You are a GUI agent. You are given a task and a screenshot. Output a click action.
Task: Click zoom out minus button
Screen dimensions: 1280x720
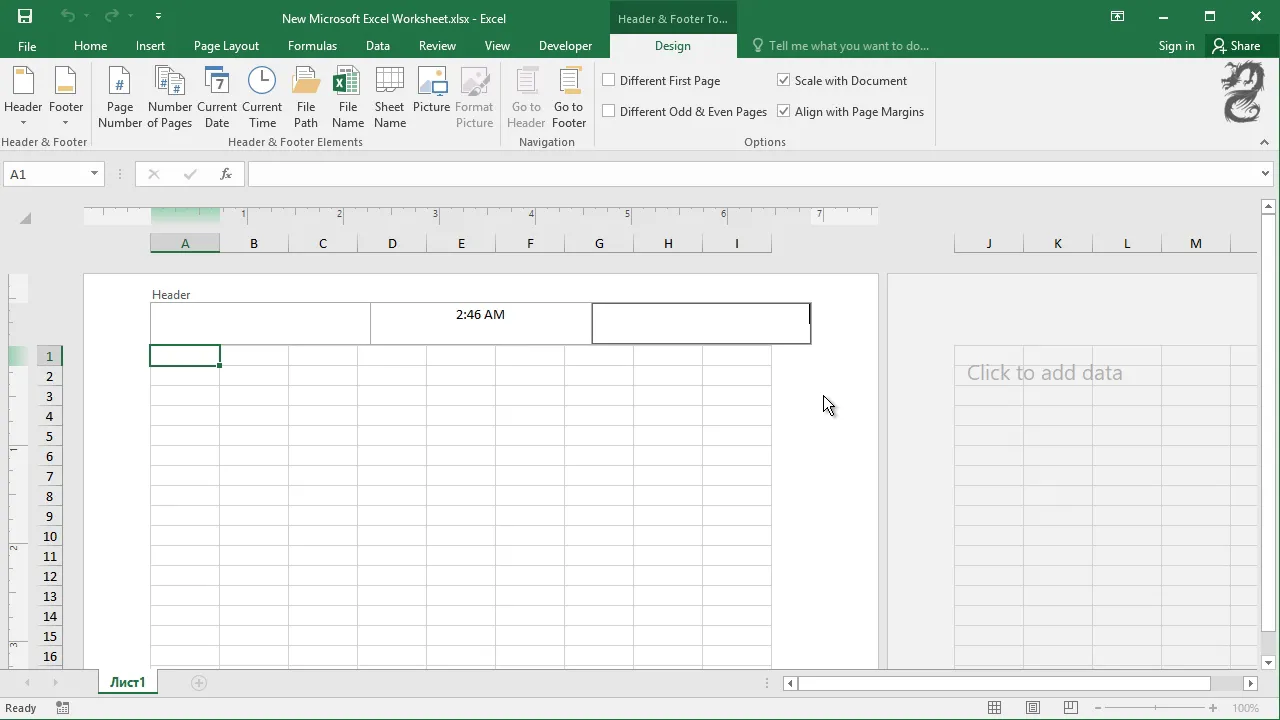tap(1099, 708)
